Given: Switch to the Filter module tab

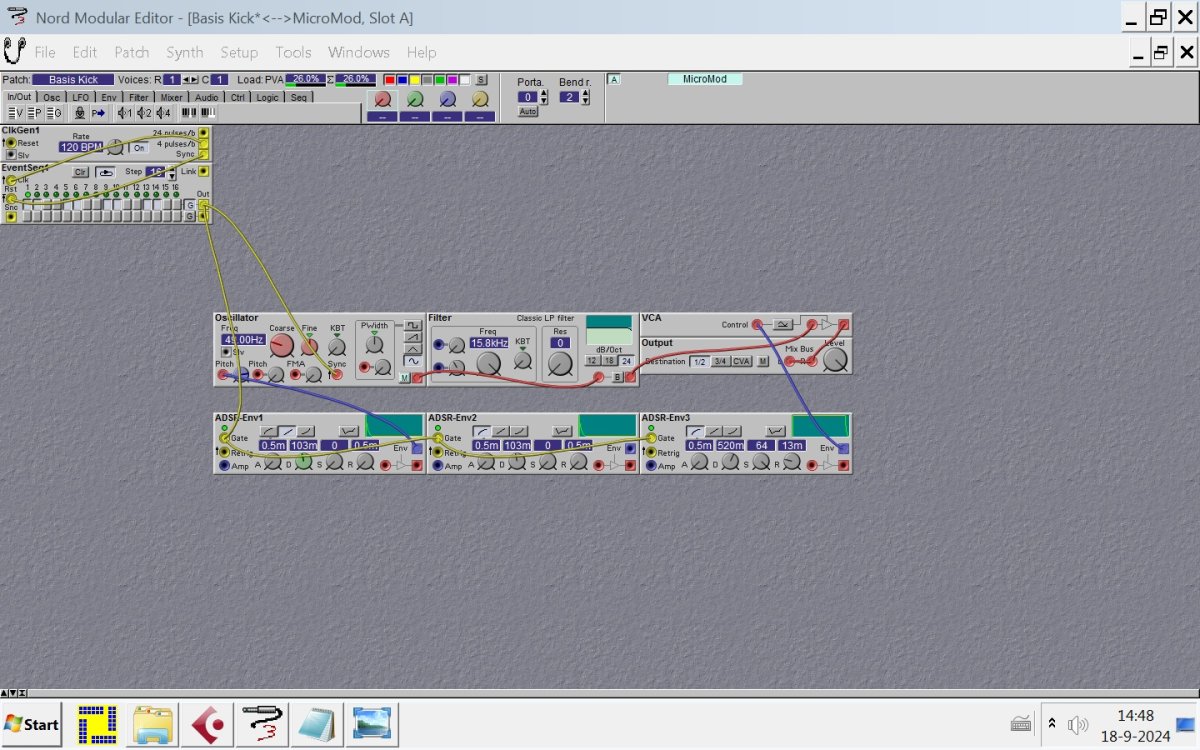Looking at the screenshot, I should 138,98.
